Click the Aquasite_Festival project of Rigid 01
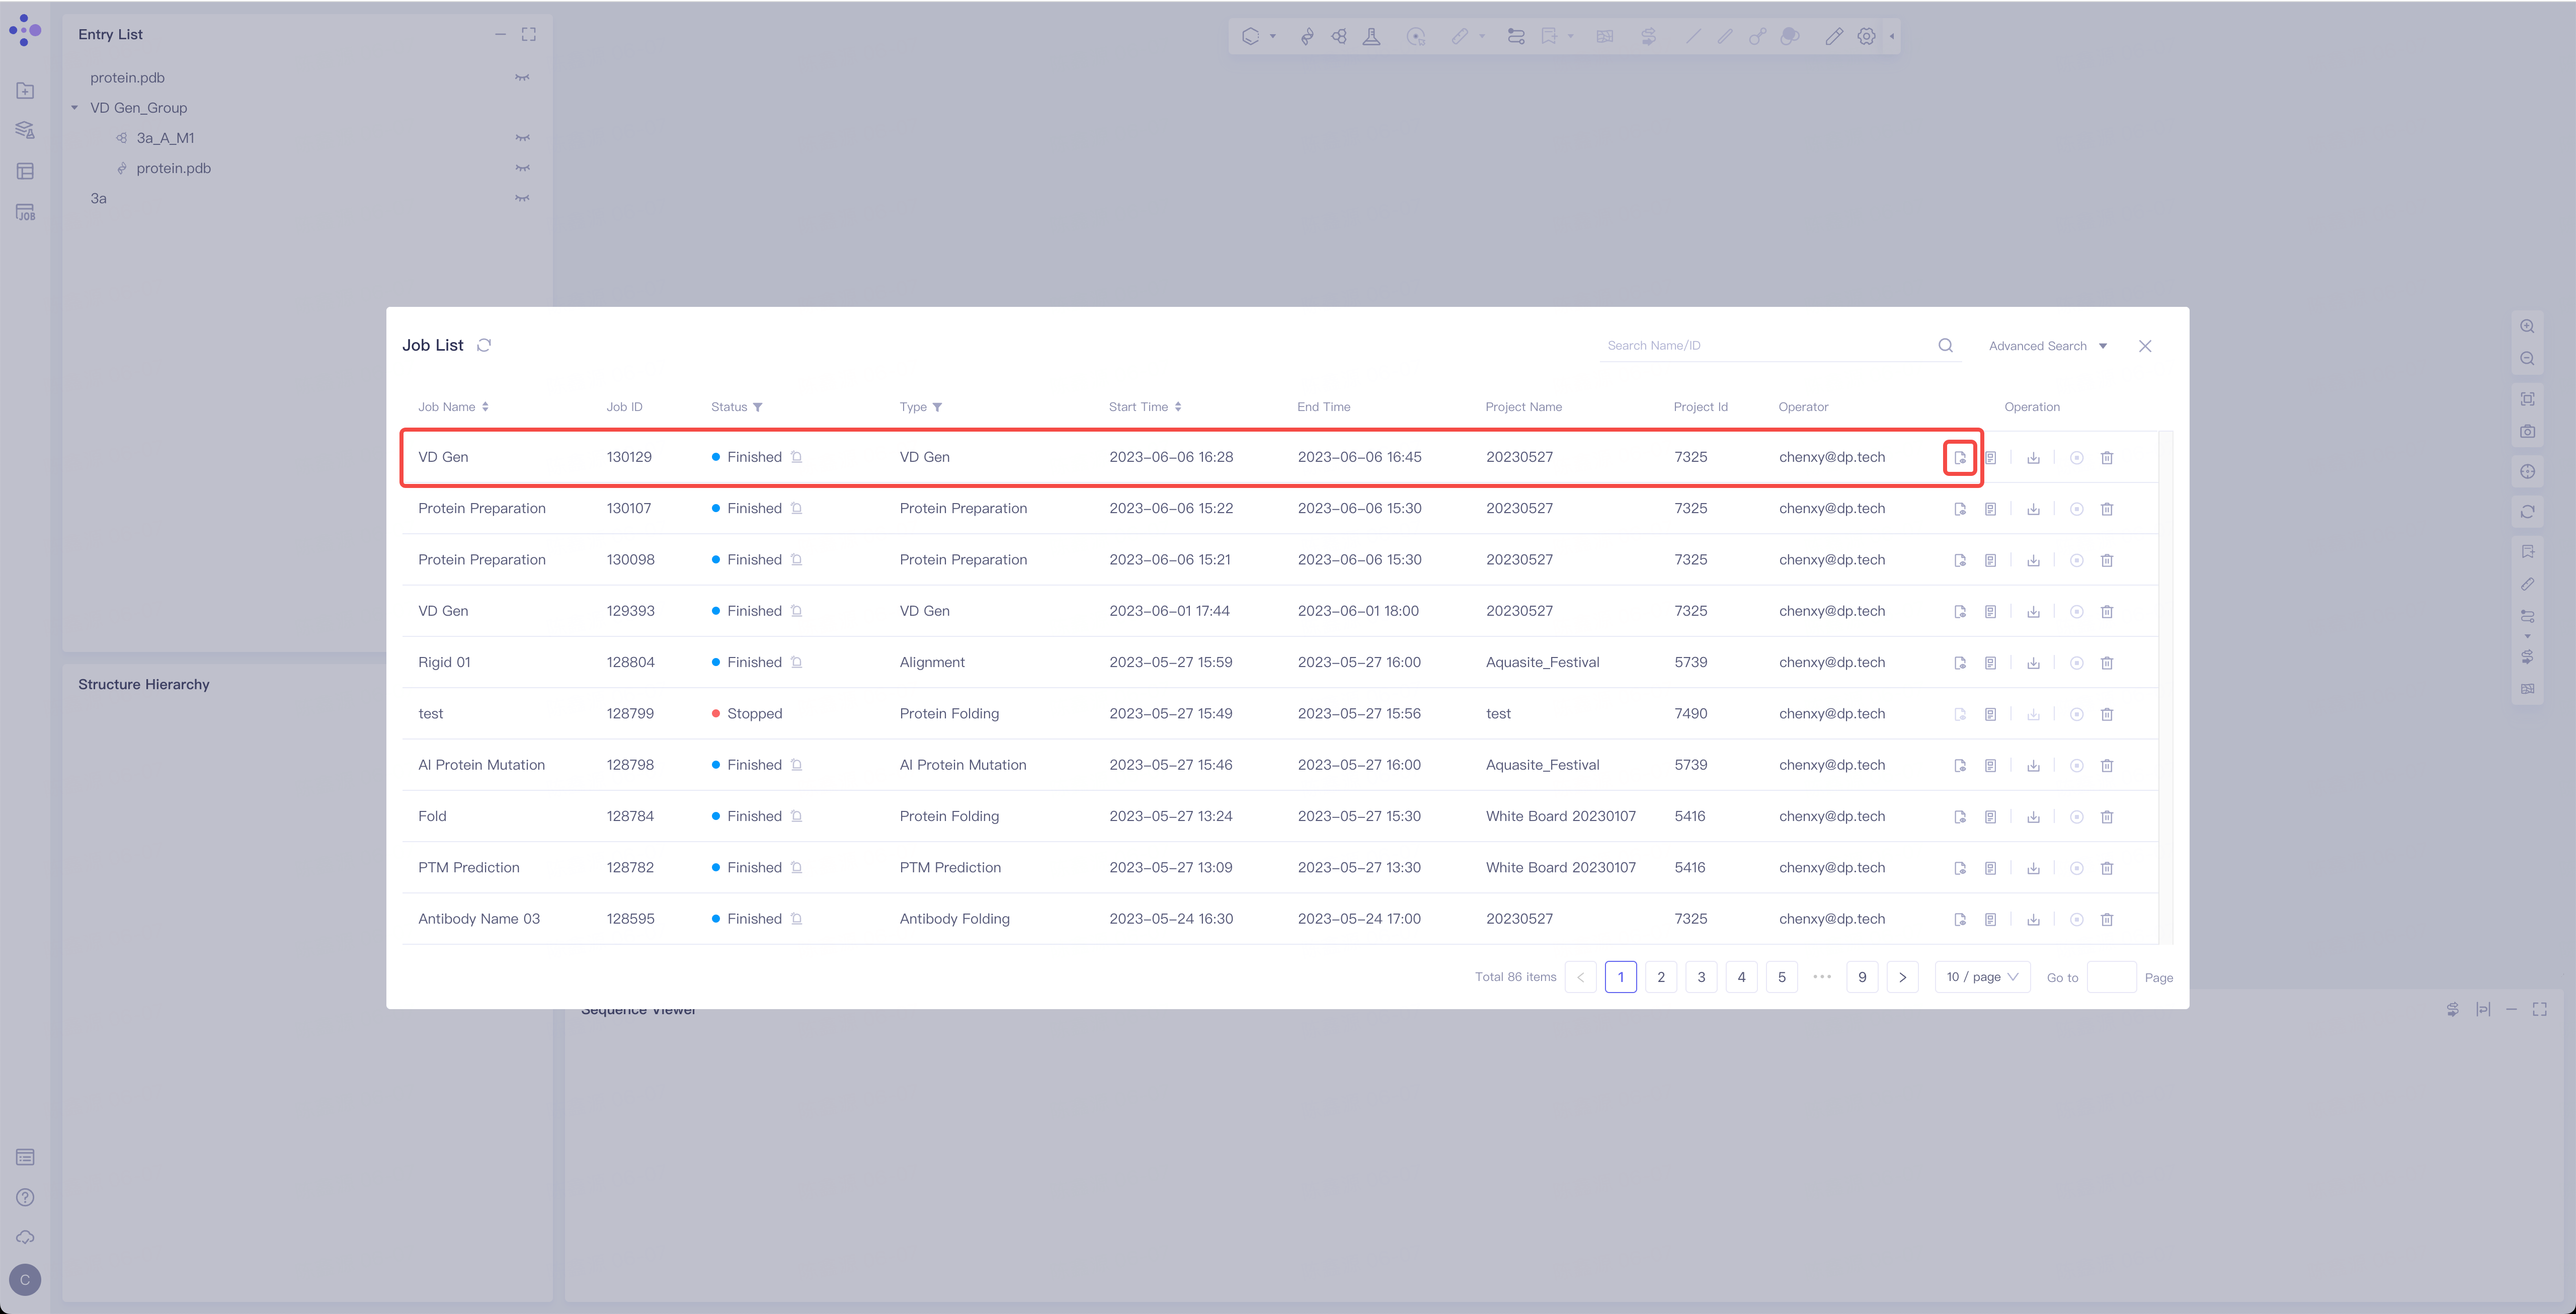 pyautogui.click(x=1542, y=662)
